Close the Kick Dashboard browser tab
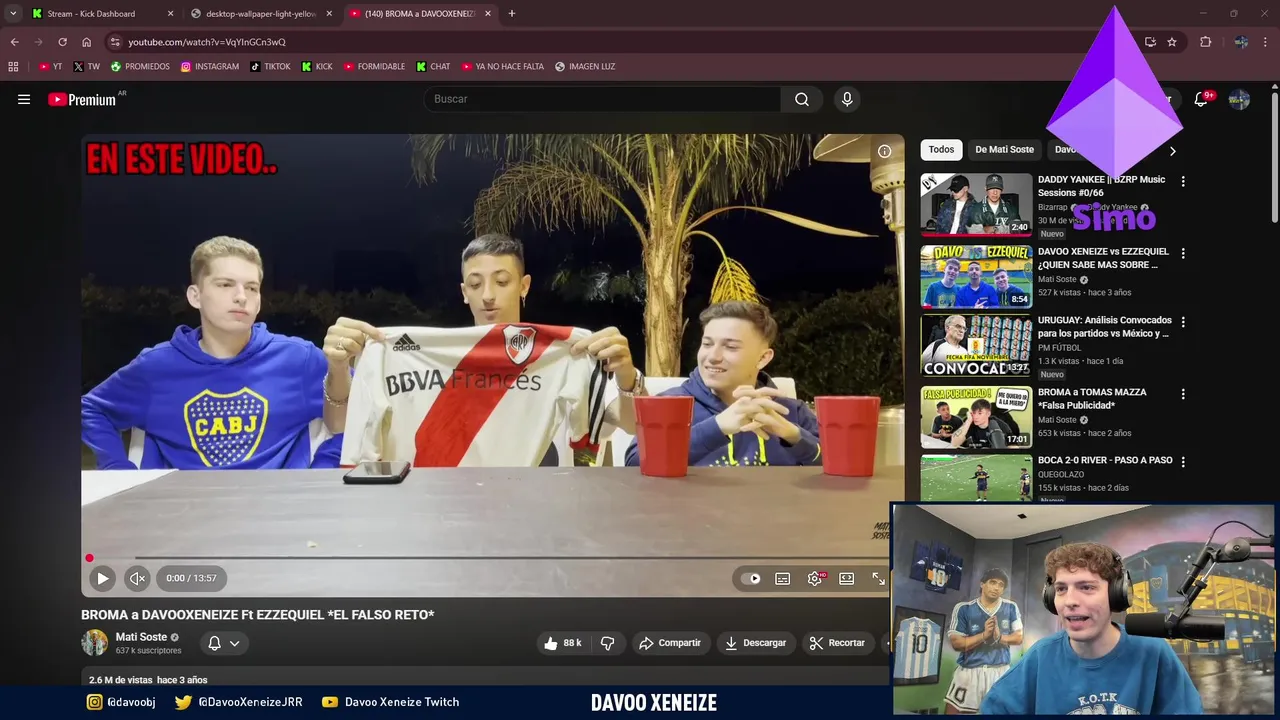1280x720 pixels. pos(170,14)
